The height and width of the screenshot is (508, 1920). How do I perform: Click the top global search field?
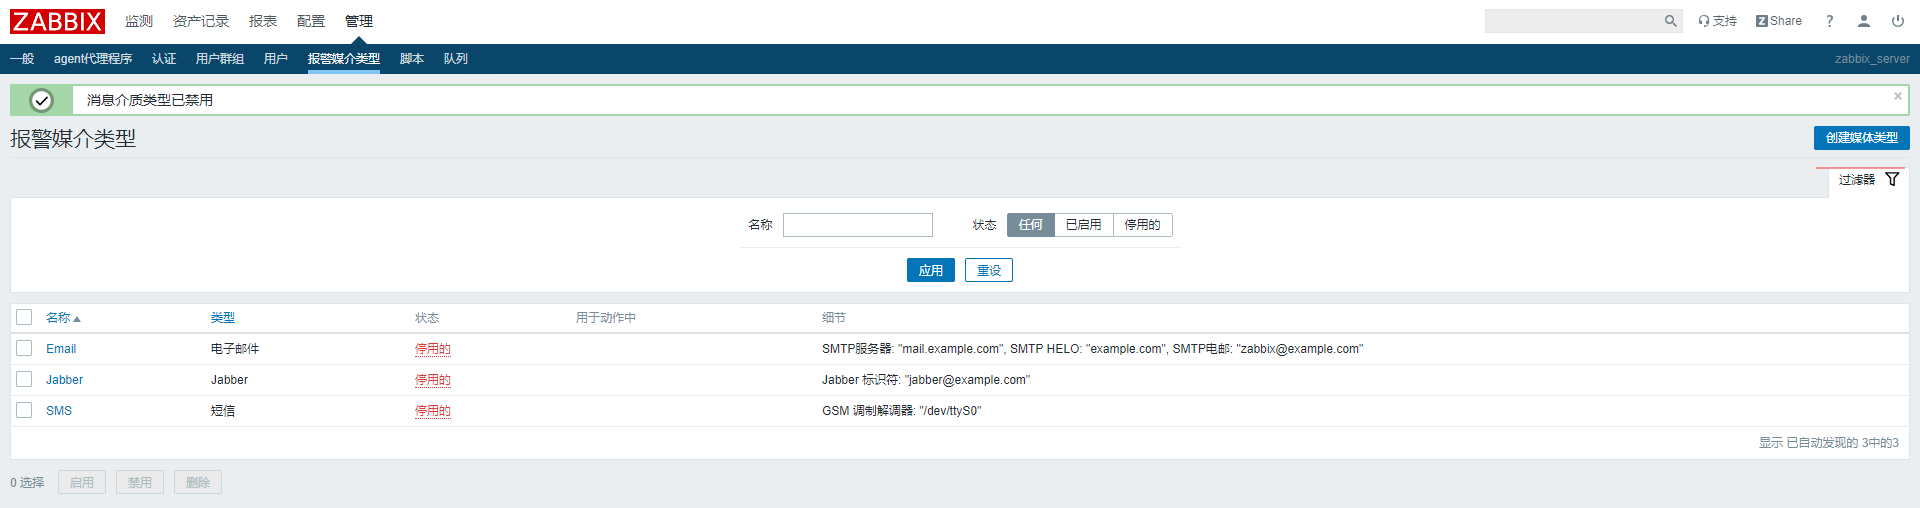1573,21
